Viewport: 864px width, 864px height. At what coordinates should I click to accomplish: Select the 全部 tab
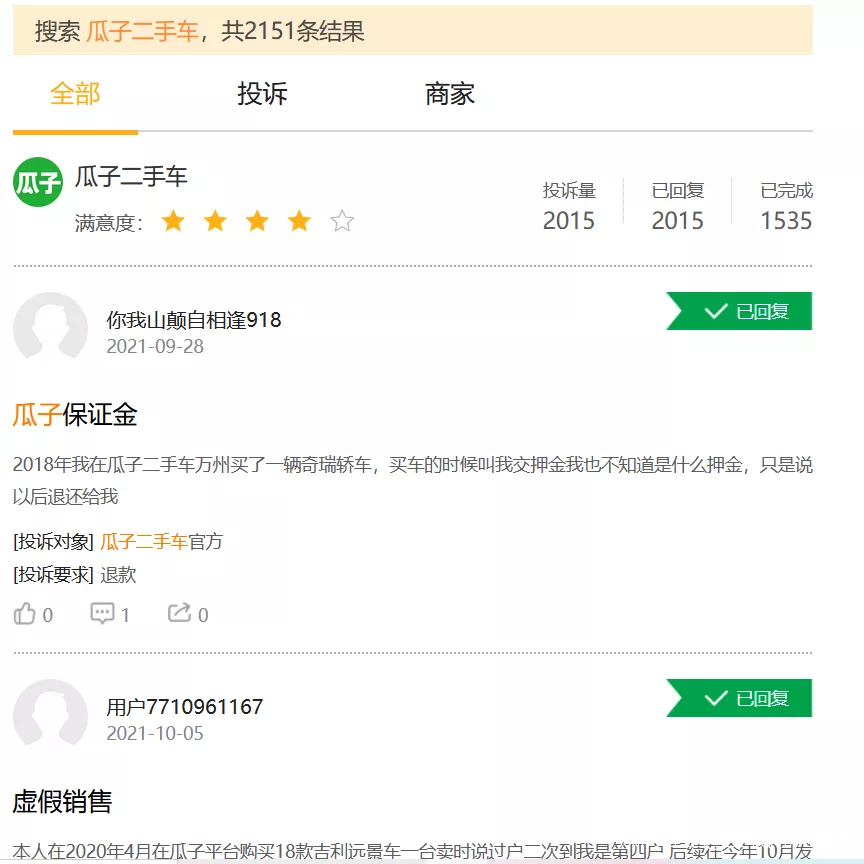75,95
